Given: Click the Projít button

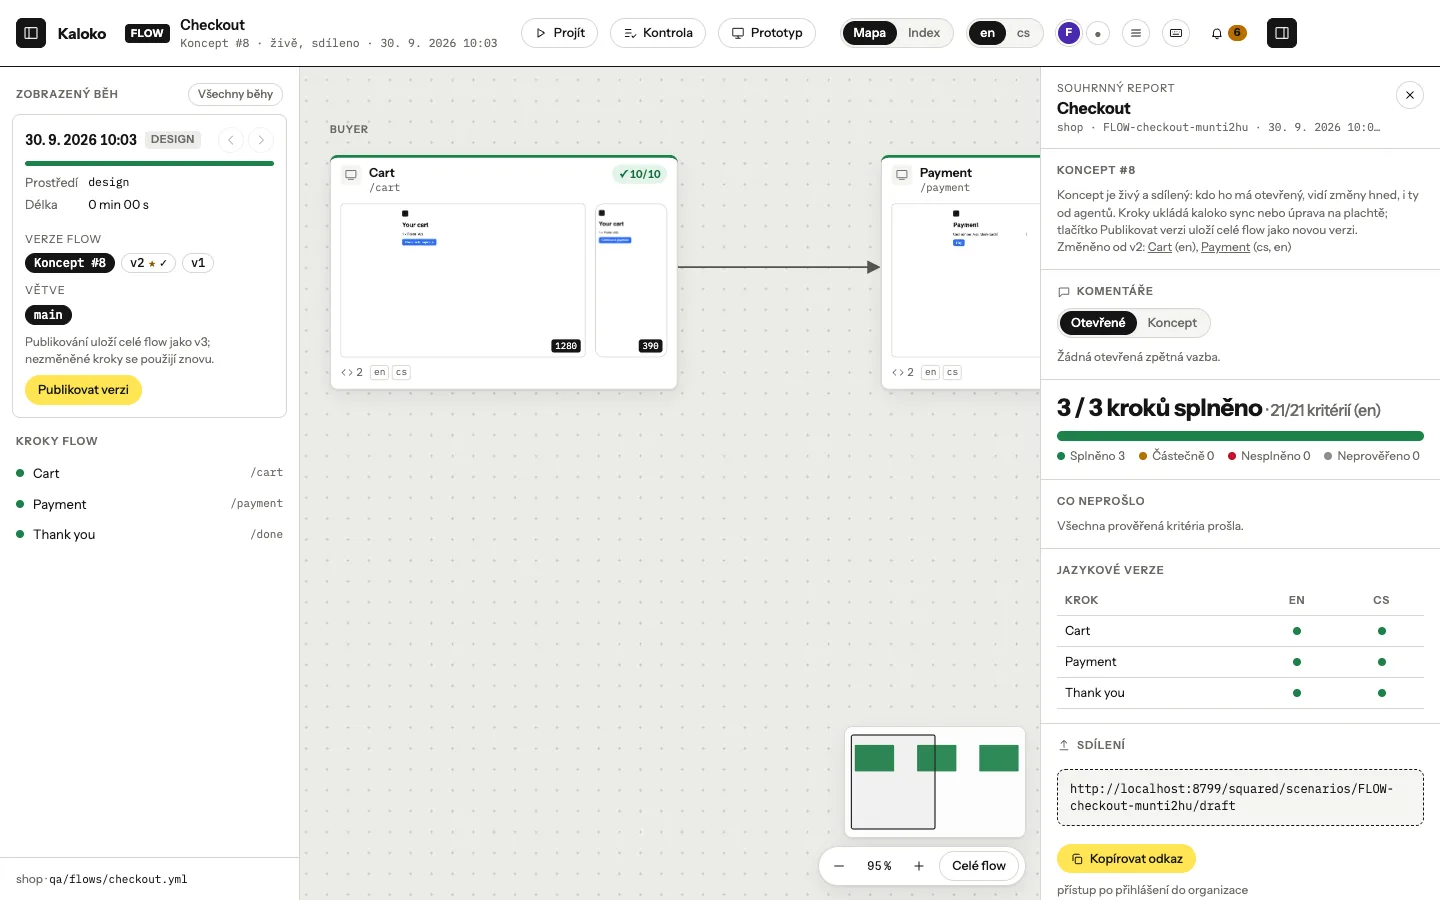Looking at the screenshot, I should pyautogui.click(x=560, y=33).
